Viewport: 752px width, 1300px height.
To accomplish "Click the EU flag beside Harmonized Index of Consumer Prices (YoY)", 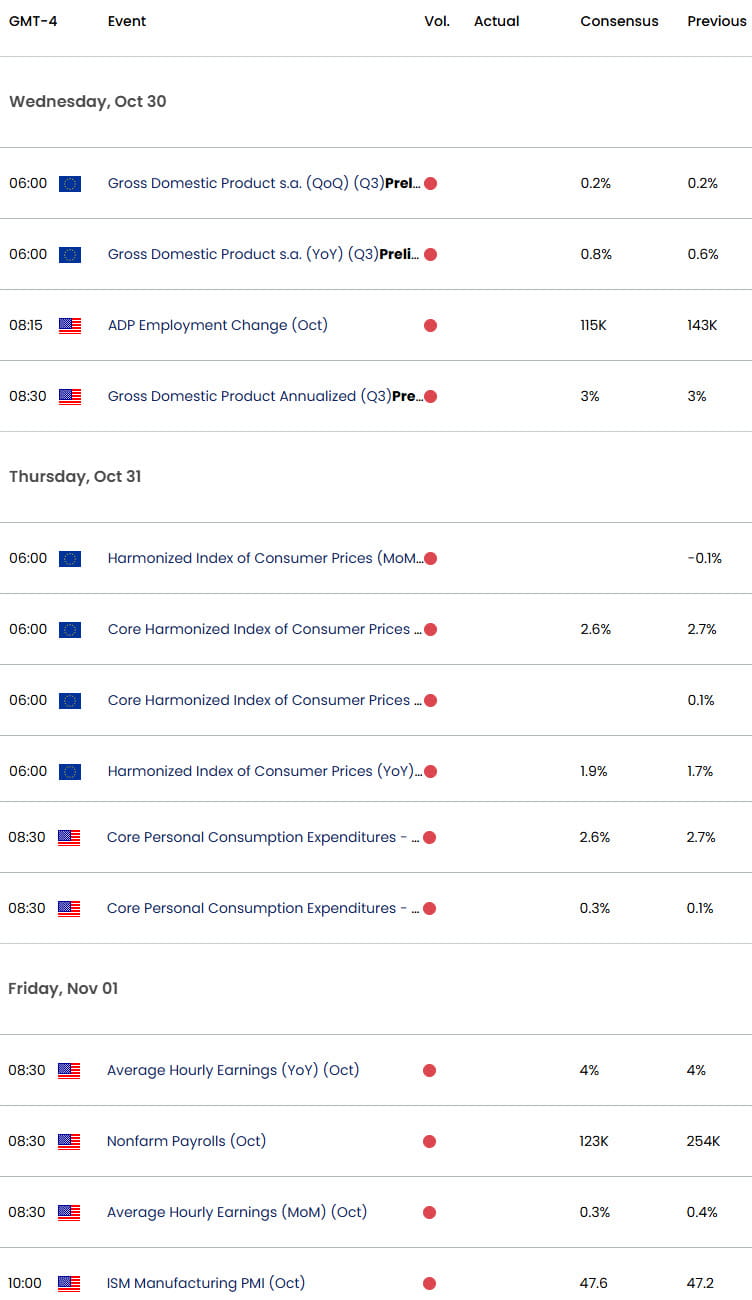I will pyautogui.click(x=69, y=771).
